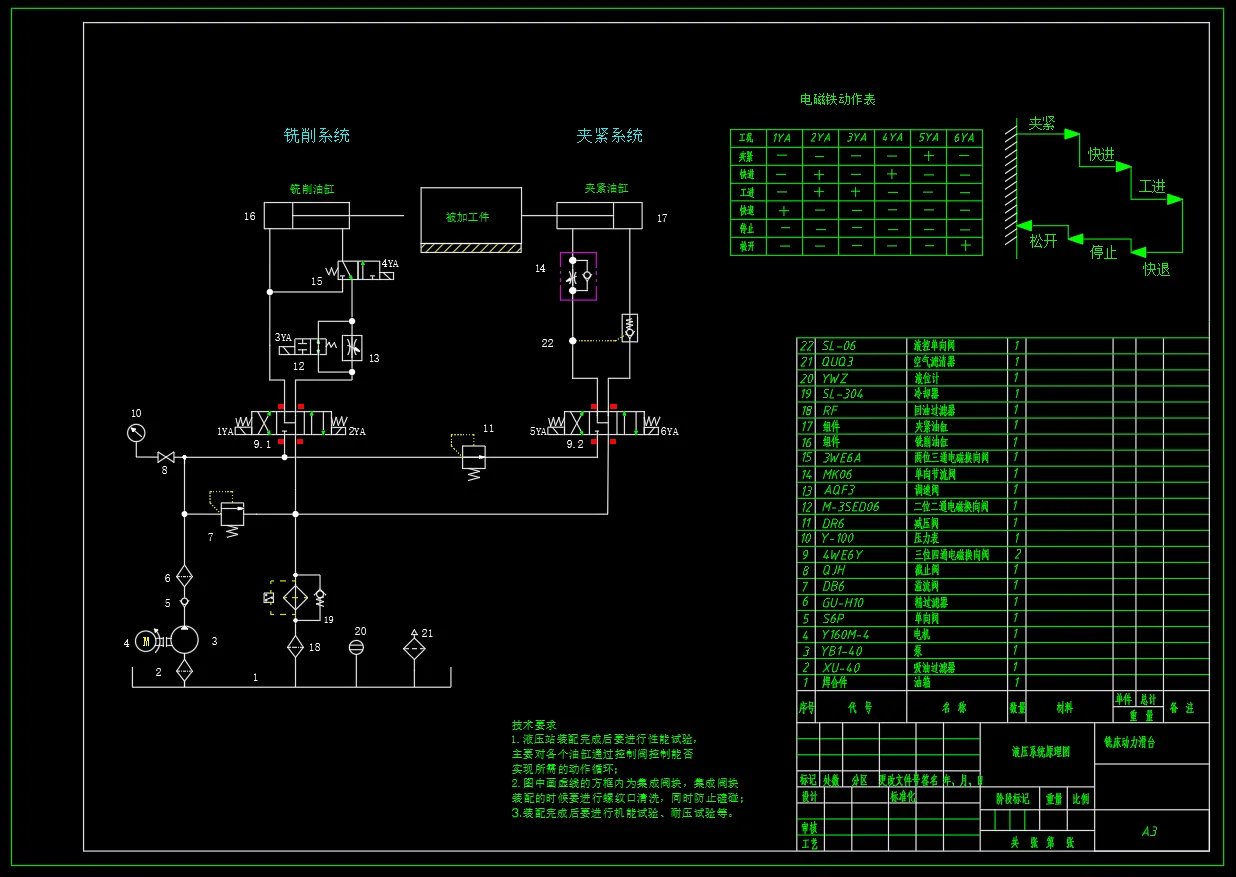Pick the green arrowhead beside 工进
Image resolution: width=1236 pixels, height=877 pixels.
[1175, 199]
